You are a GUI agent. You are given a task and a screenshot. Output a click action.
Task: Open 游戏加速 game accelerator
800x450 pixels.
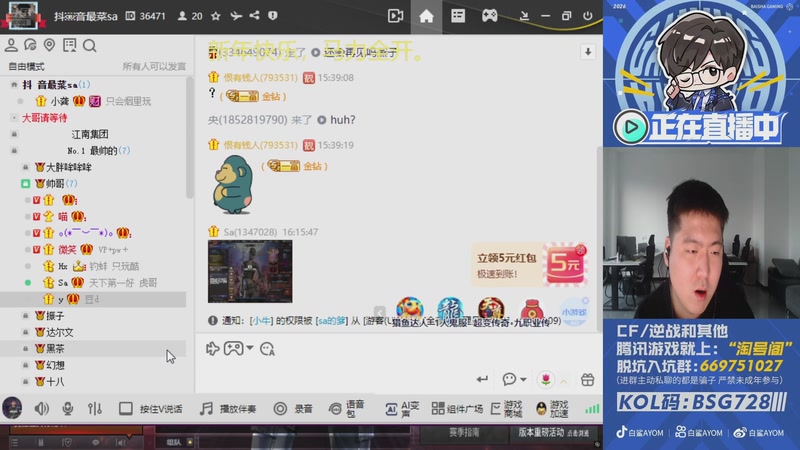[552, 409]
